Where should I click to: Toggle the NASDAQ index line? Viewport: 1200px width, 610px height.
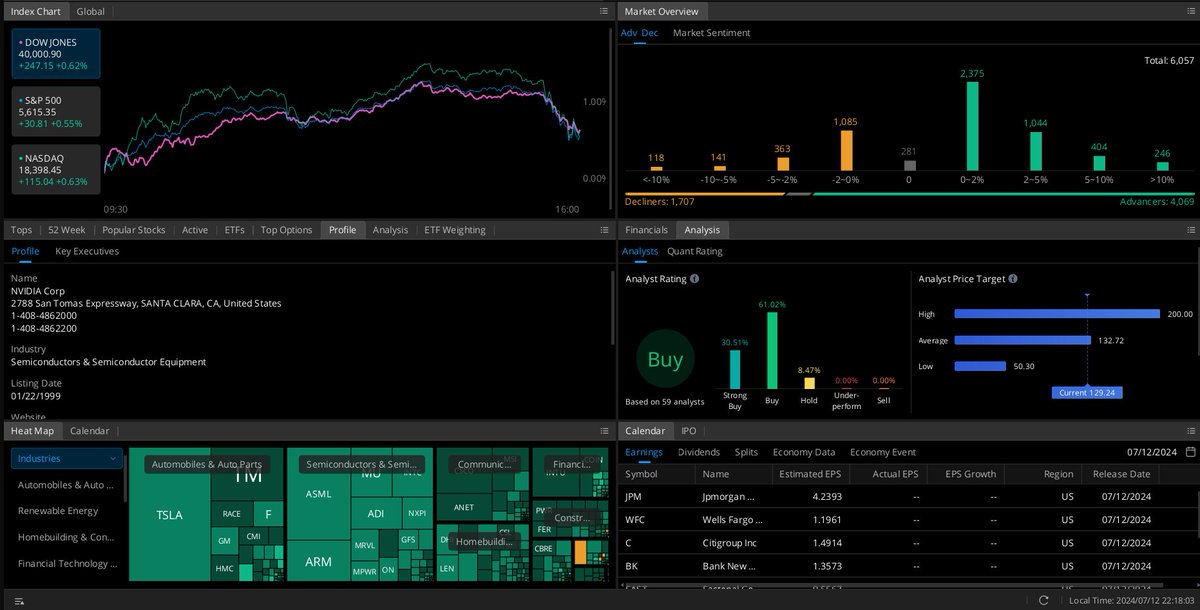coord(57,169)
